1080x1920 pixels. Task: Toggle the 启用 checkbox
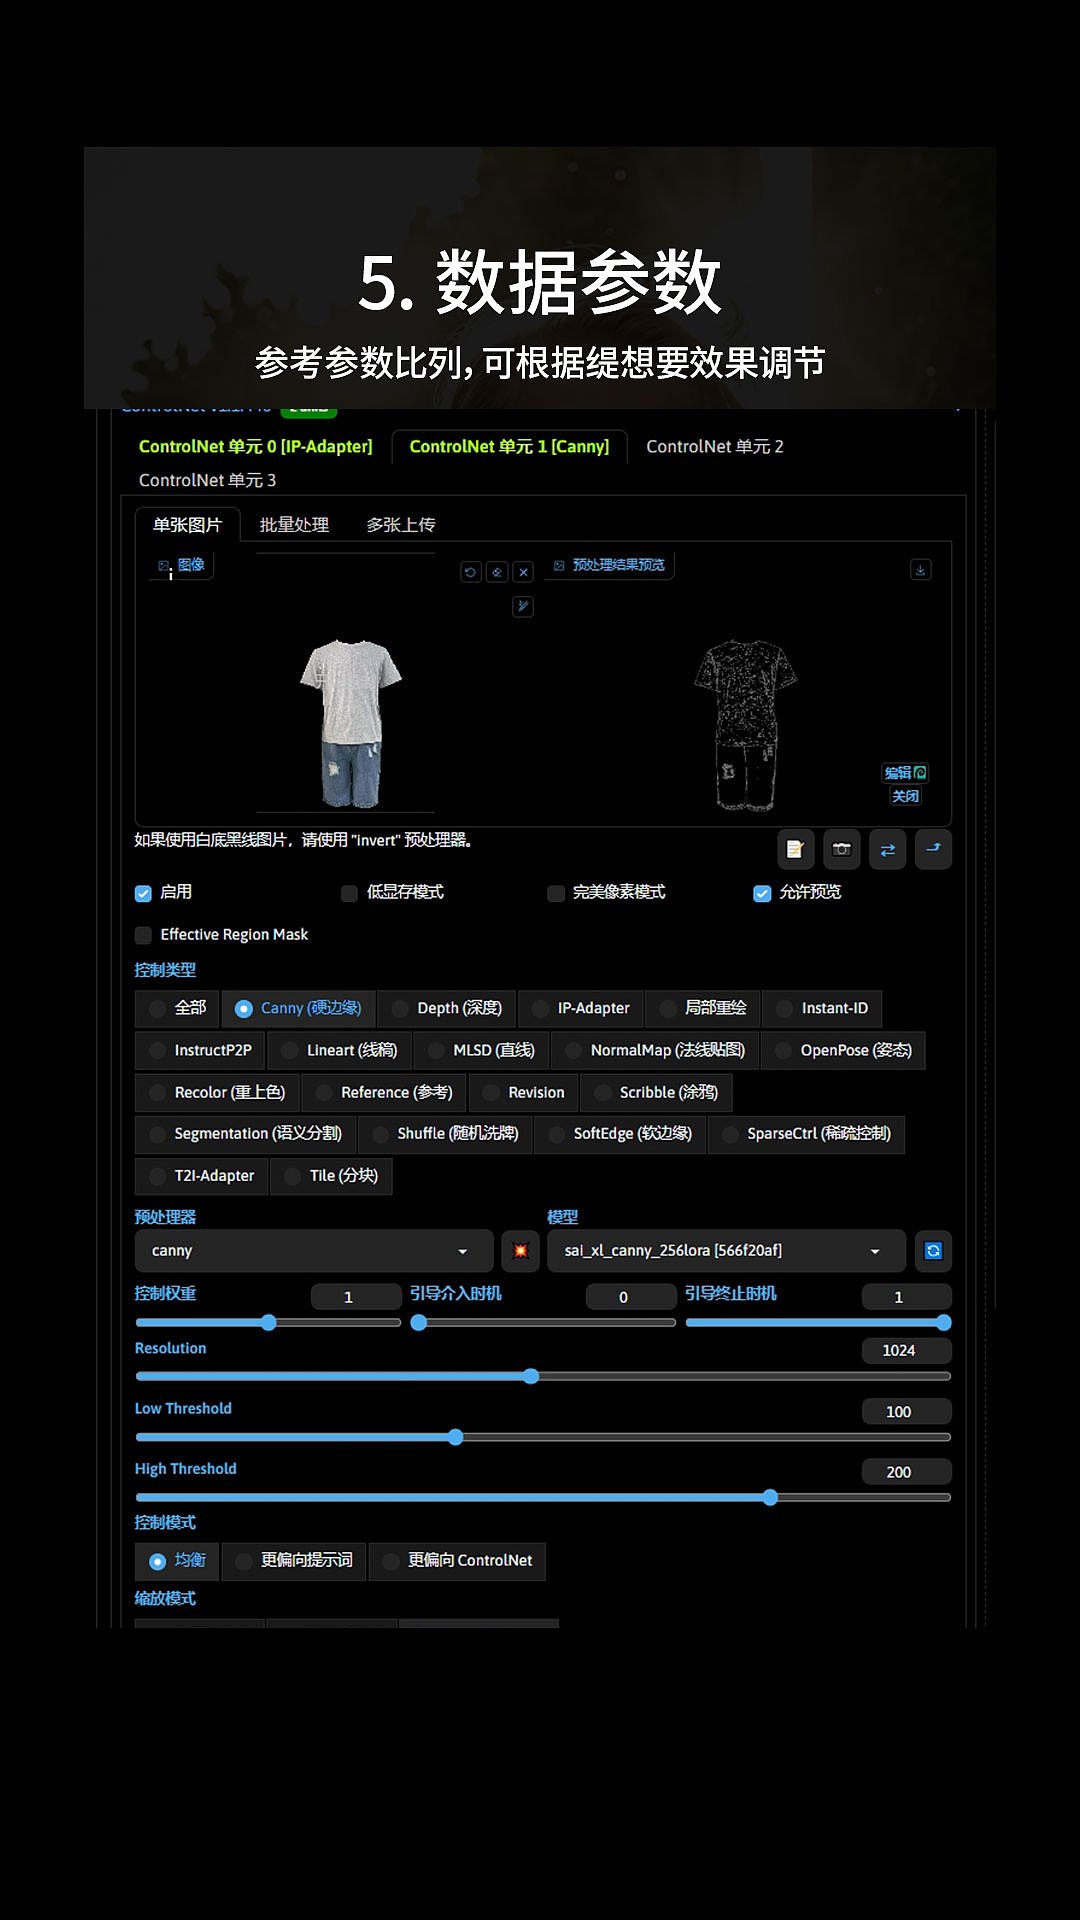[x=143, y=893]
